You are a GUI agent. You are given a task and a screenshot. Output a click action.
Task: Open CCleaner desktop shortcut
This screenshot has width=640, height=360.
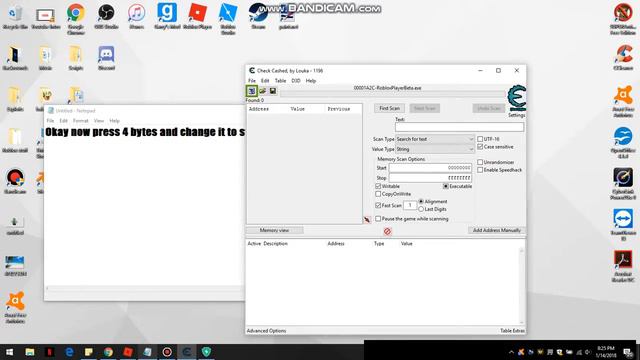click(623, 58)
